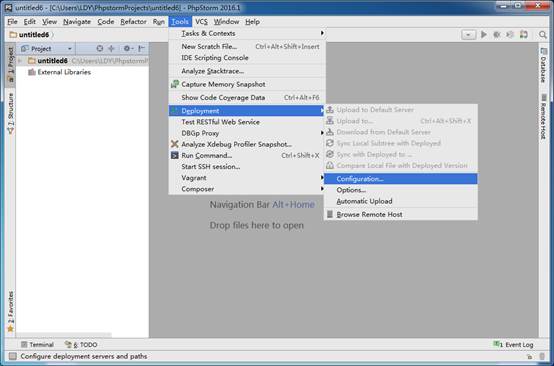The width and height of the screenshot is (554, 366).
Task: Expand the DBGp Proxy submenu
Action: [247, 134]
